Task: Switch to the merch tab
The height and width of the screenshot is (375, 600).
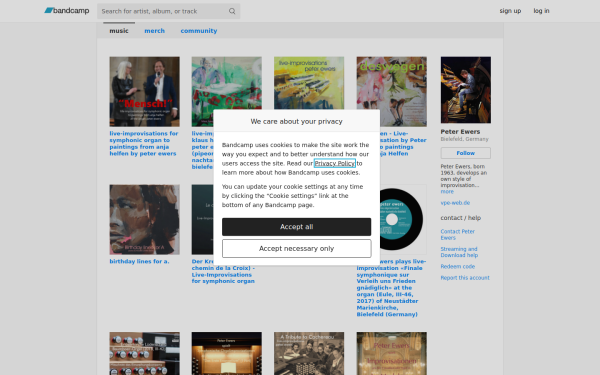Action: coord(154,31)
